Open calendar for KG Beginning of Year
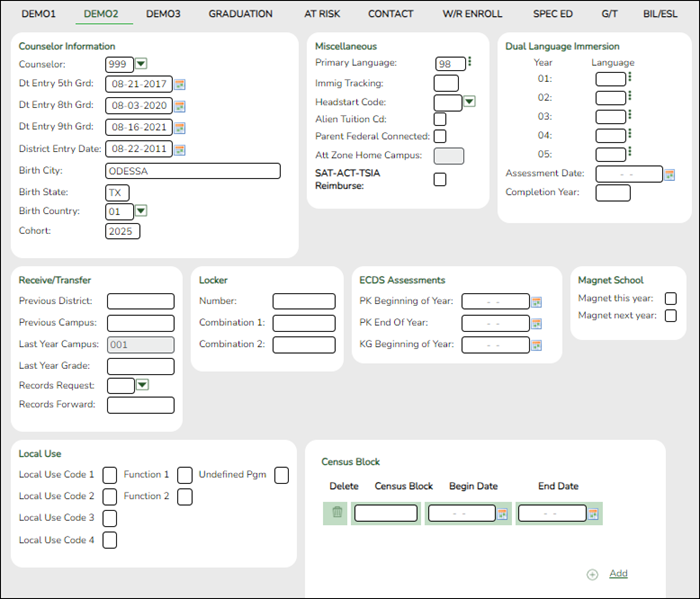Screen dimensions: 700x599 click(536, 345)
